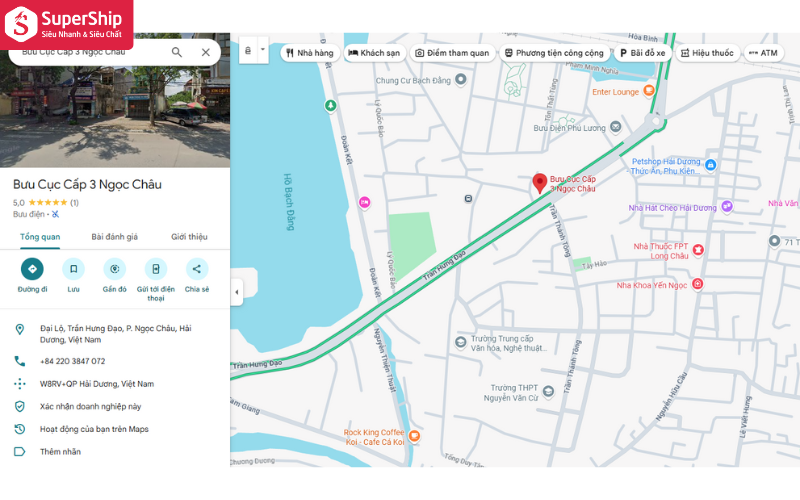The height and width of the screenshot is (500, 800).
Task: Open the street view photo of the post office
Action: coord(115,116)
